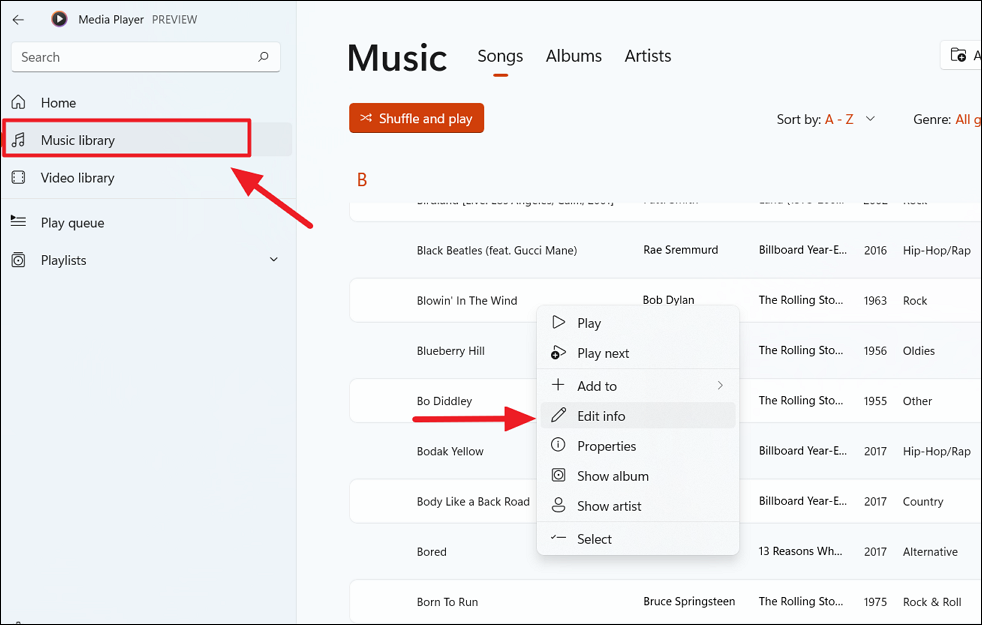Click the Play queue icon
This screenshot has width=982, height=625.
click(x=19, y=221)
